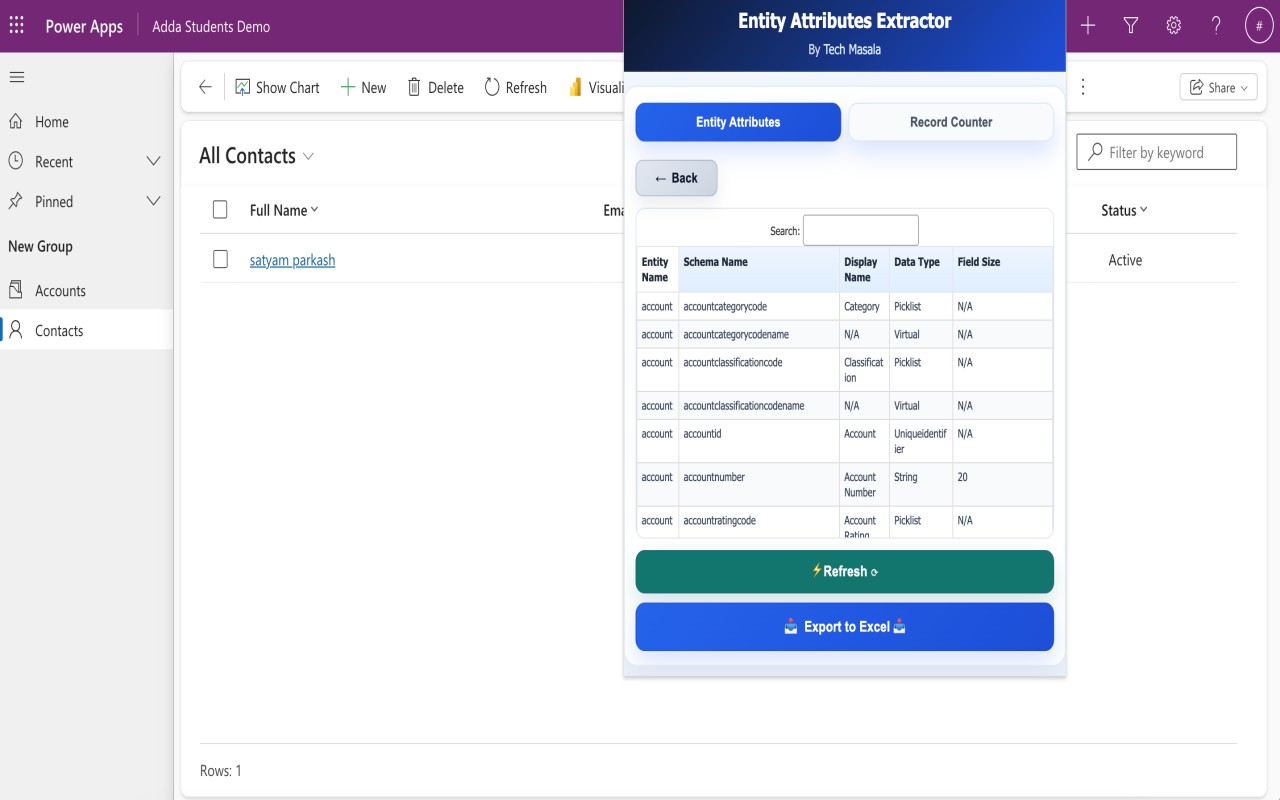Select the accountcategorycodename cell
This screenshot has height=800, width=1280.
point(759,334)
